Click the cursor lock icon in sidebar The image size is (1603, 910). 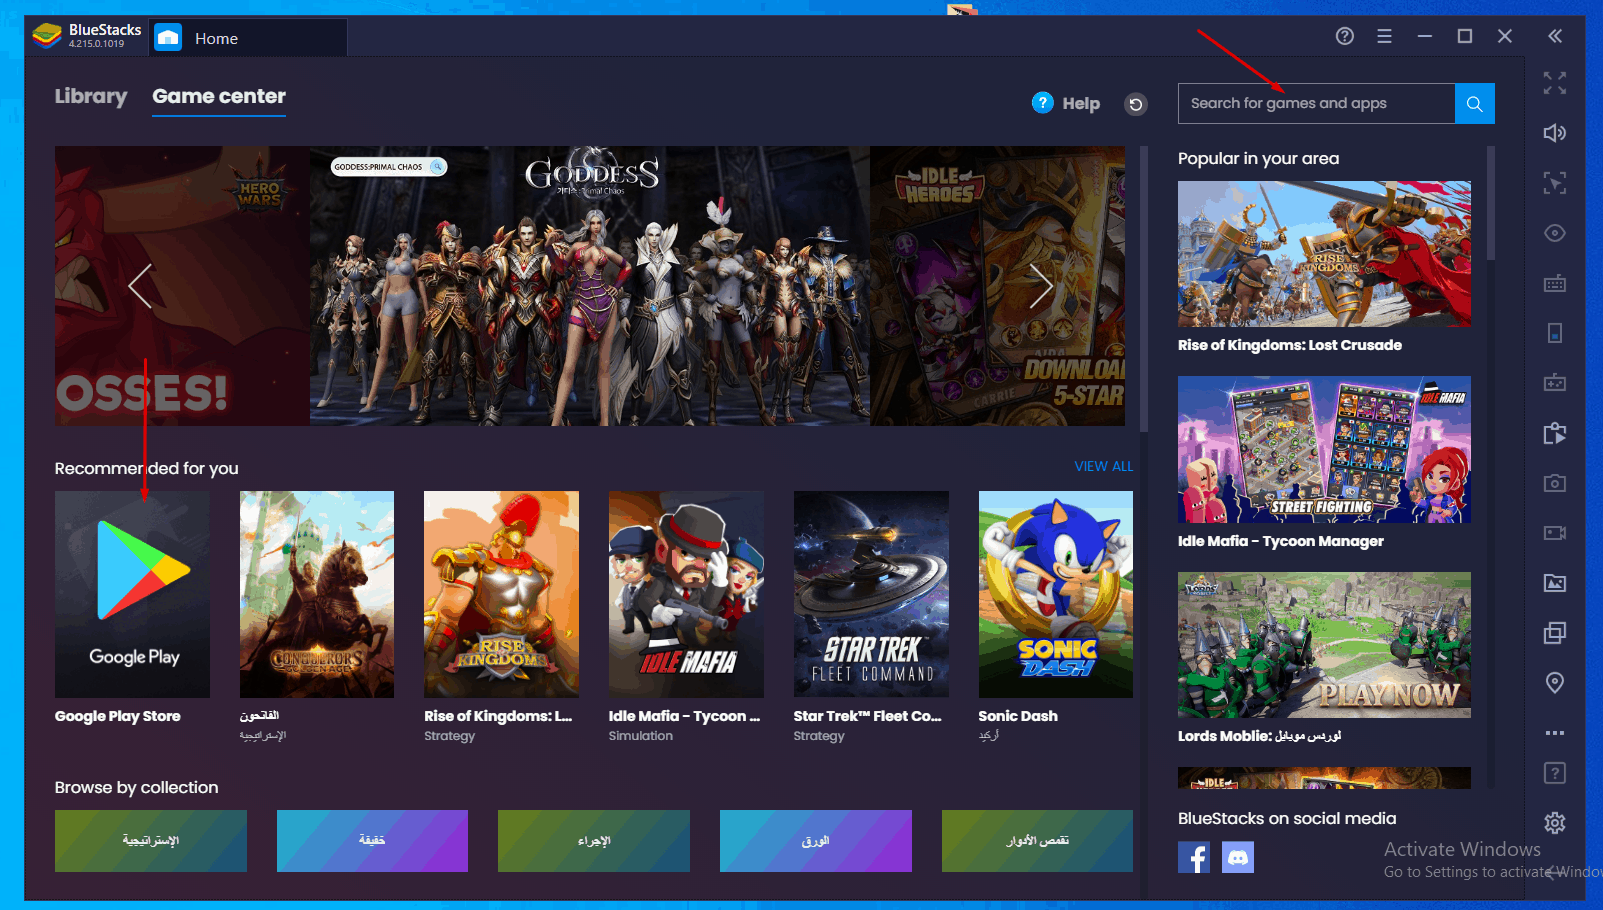(1554, 183)
